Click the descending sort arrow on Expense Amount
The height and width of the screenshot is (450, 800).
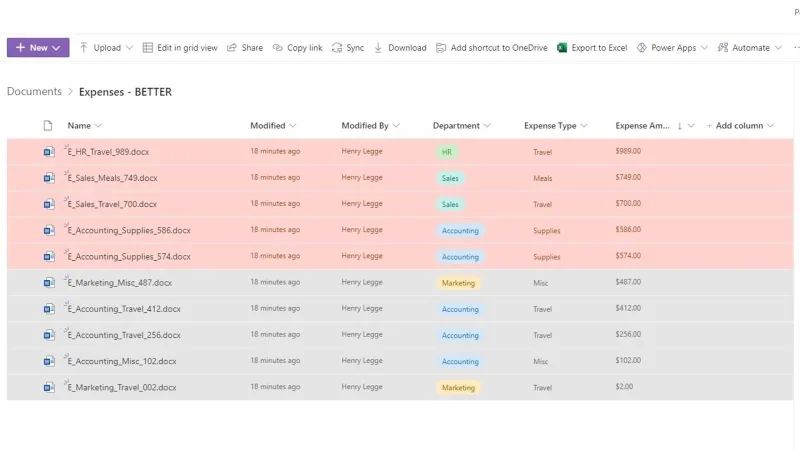tap(680, 126)
